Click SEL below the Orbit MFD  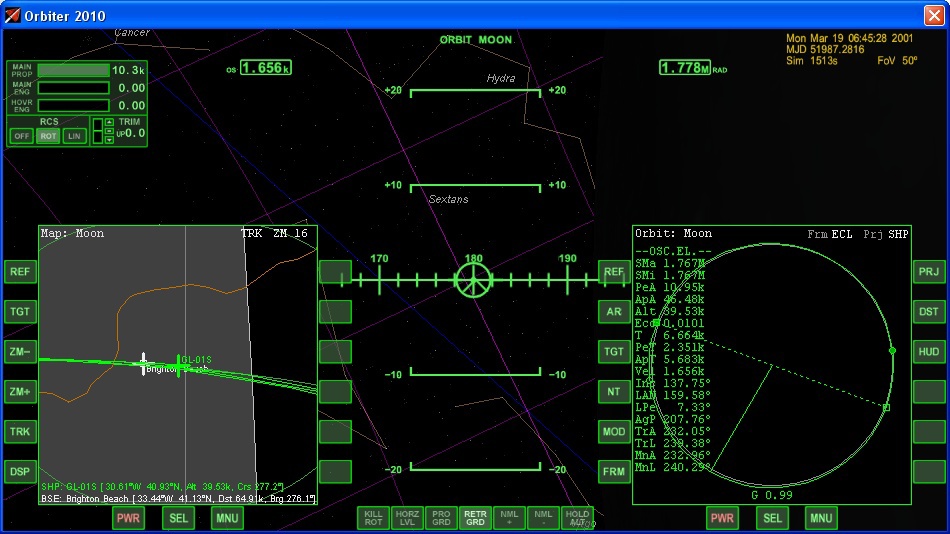(x=772, y=518)
